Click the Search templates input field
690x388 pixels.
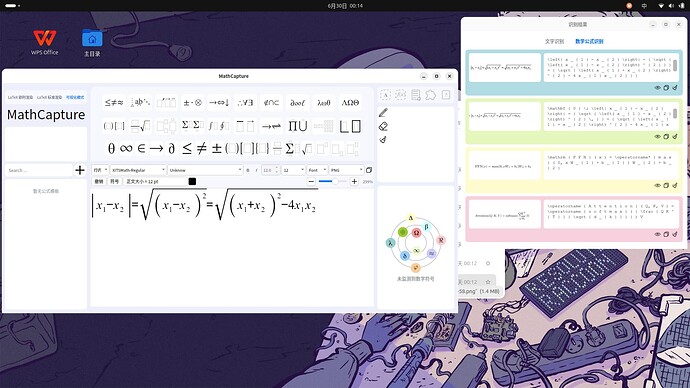pyautogui.click(x=39, y=170)
